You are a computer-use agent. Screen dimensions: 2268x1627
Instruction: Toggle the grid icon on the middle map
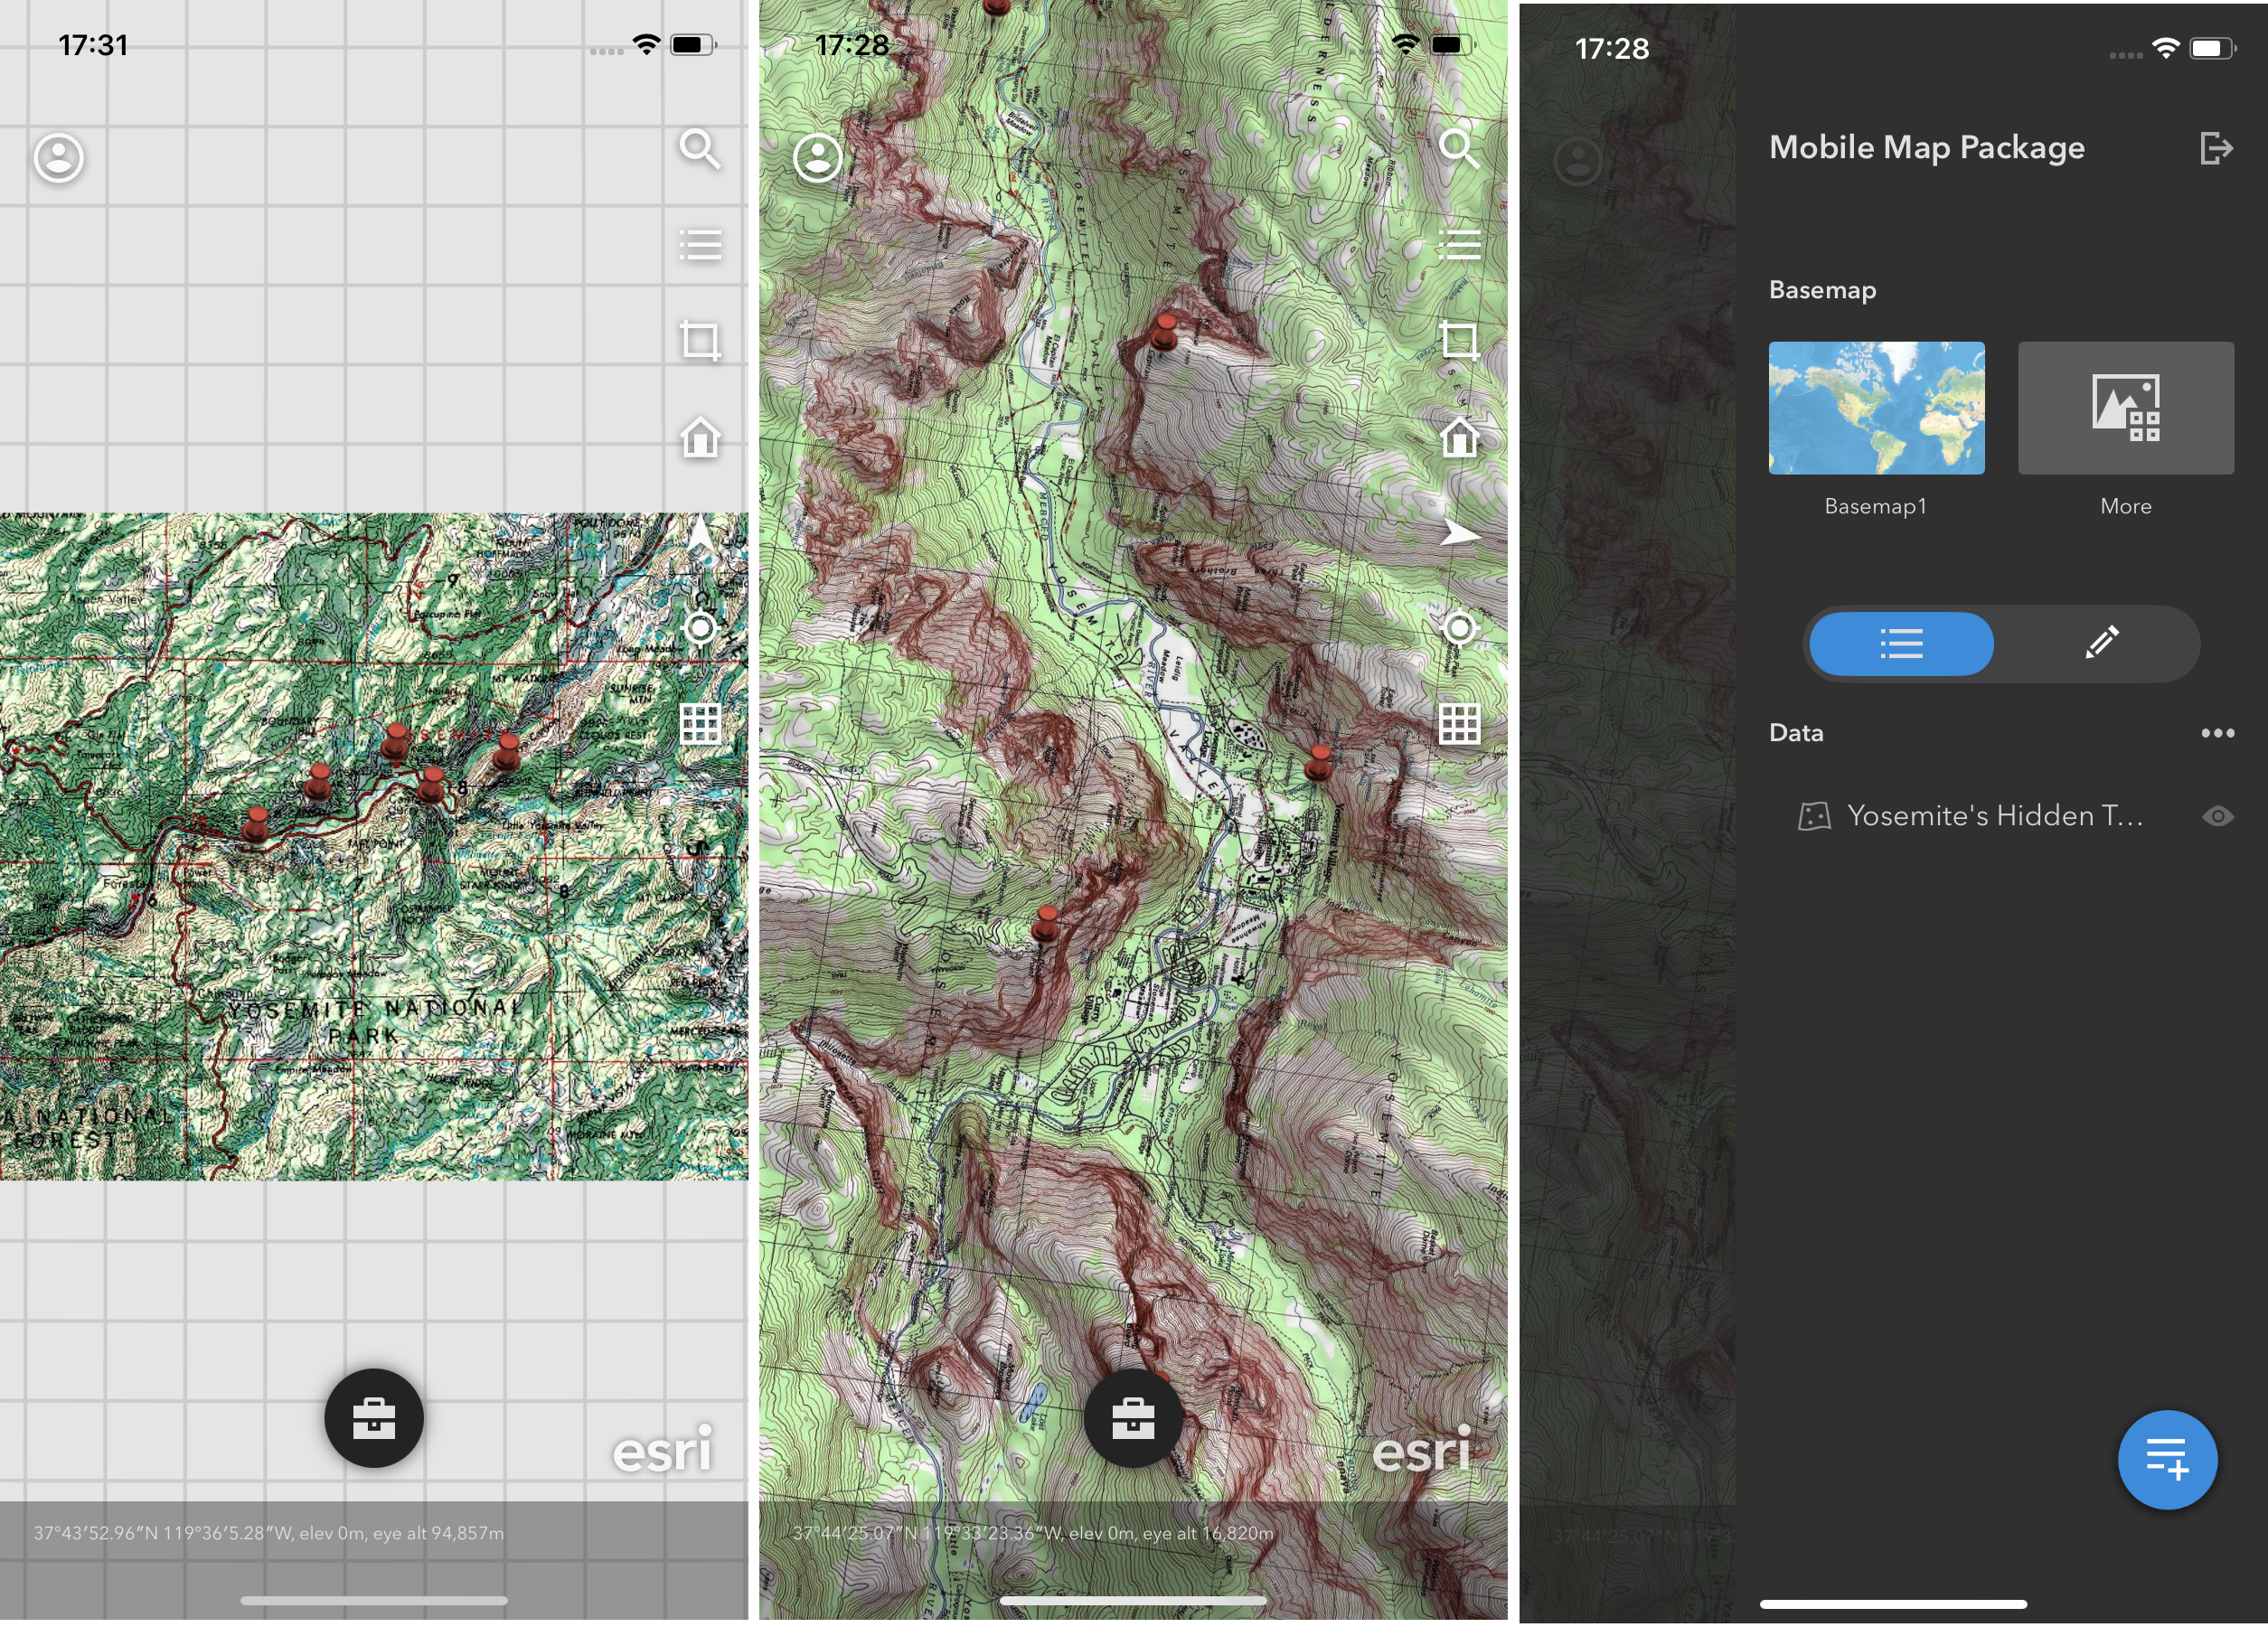1459,723
